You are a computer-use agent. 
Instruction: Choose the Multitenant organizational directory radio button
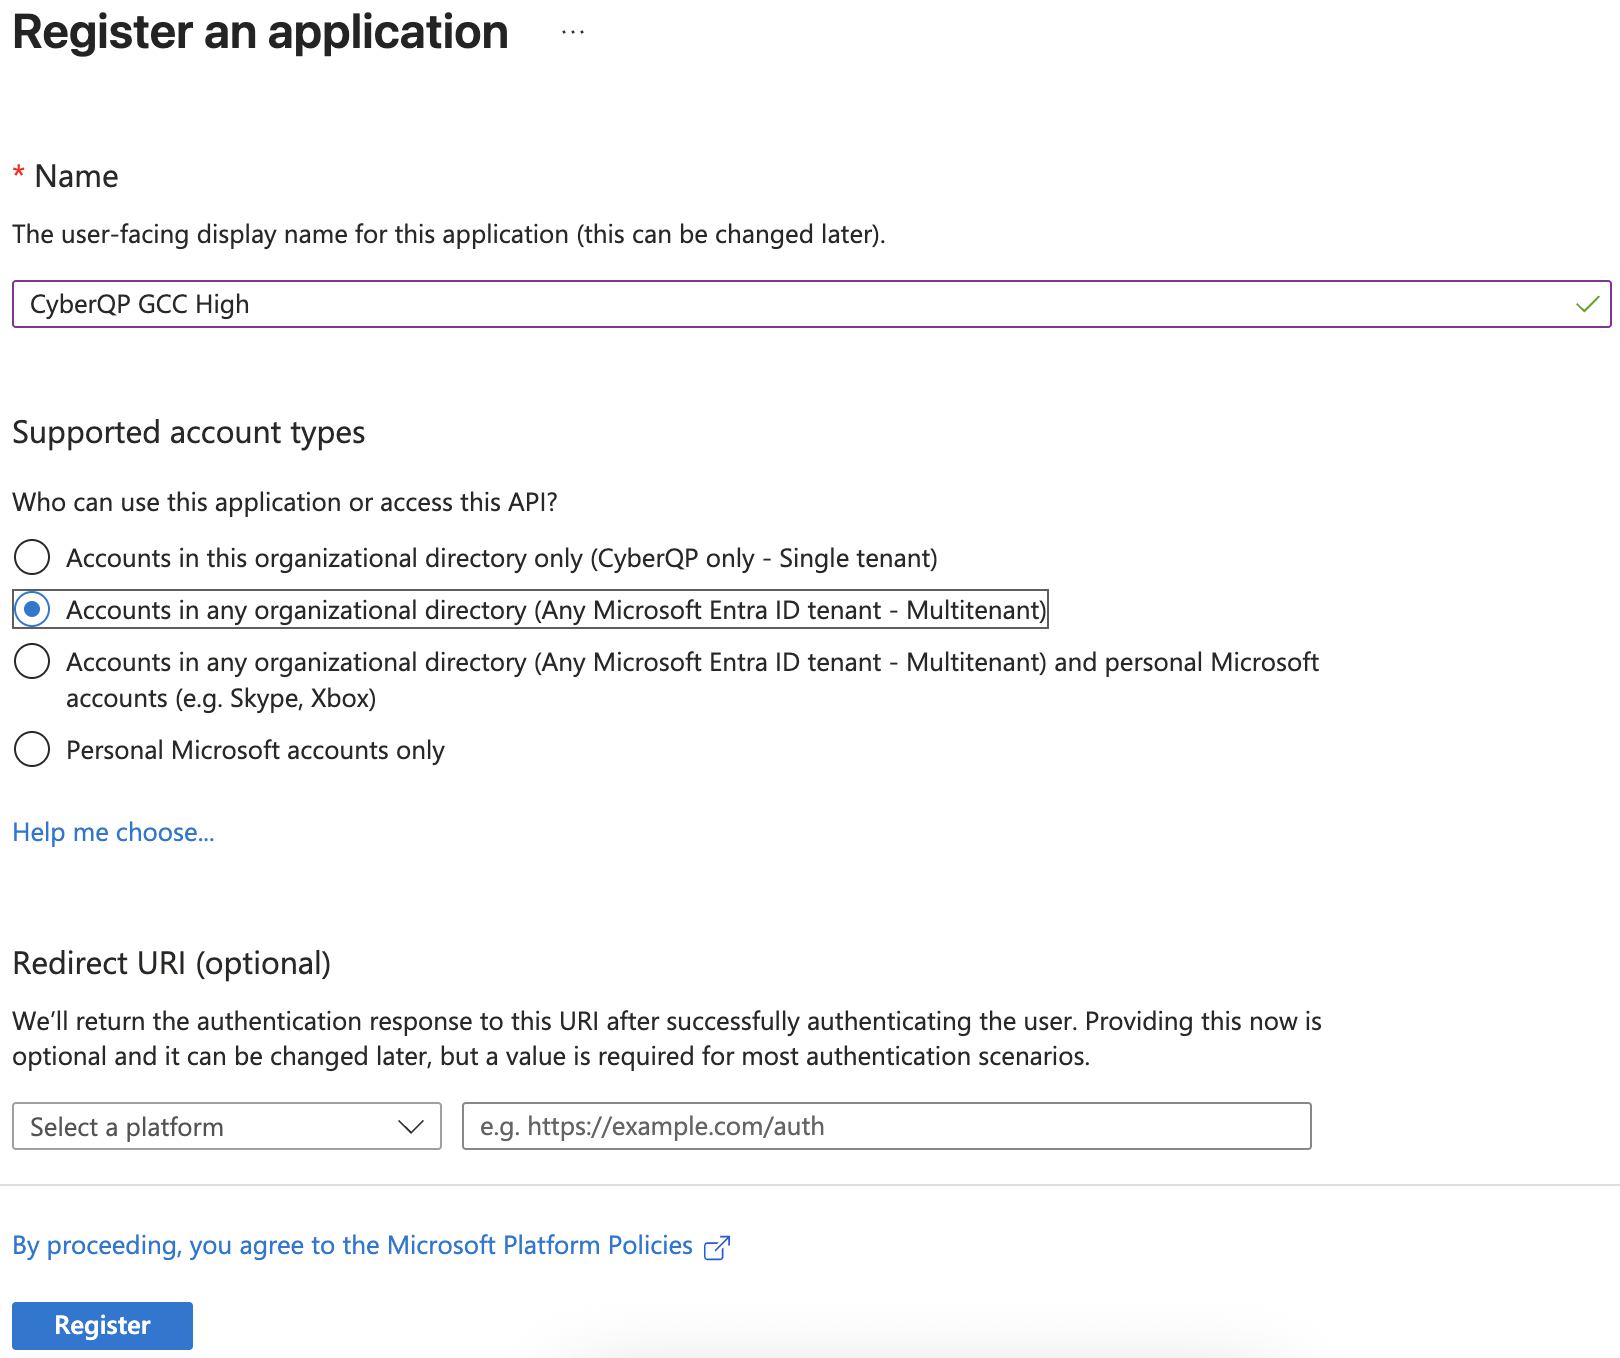coord(32,609)
